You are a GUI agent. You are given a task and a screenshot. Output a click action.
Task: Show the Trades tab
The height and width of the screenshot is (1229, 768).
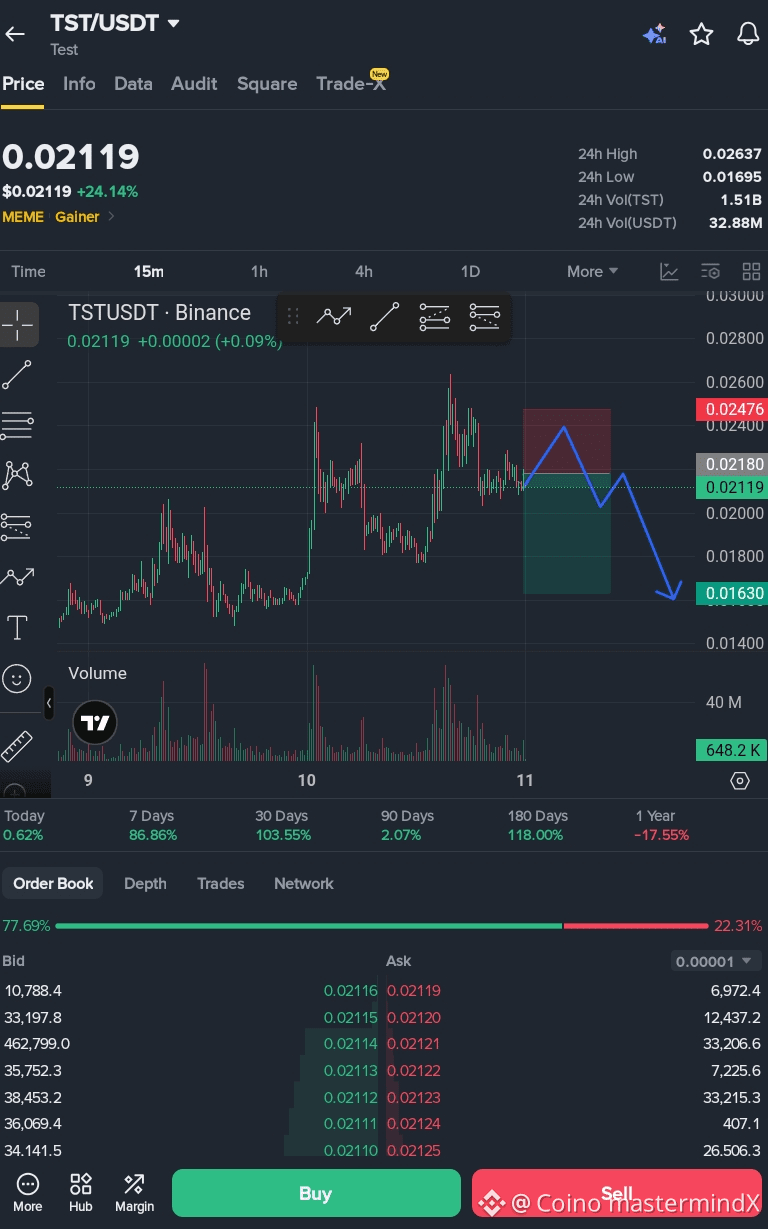(x=221, y=883)
